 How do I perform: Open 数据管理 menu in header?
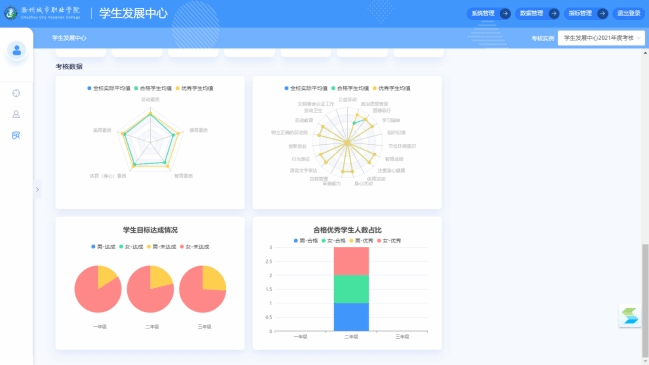coord(531,14)
